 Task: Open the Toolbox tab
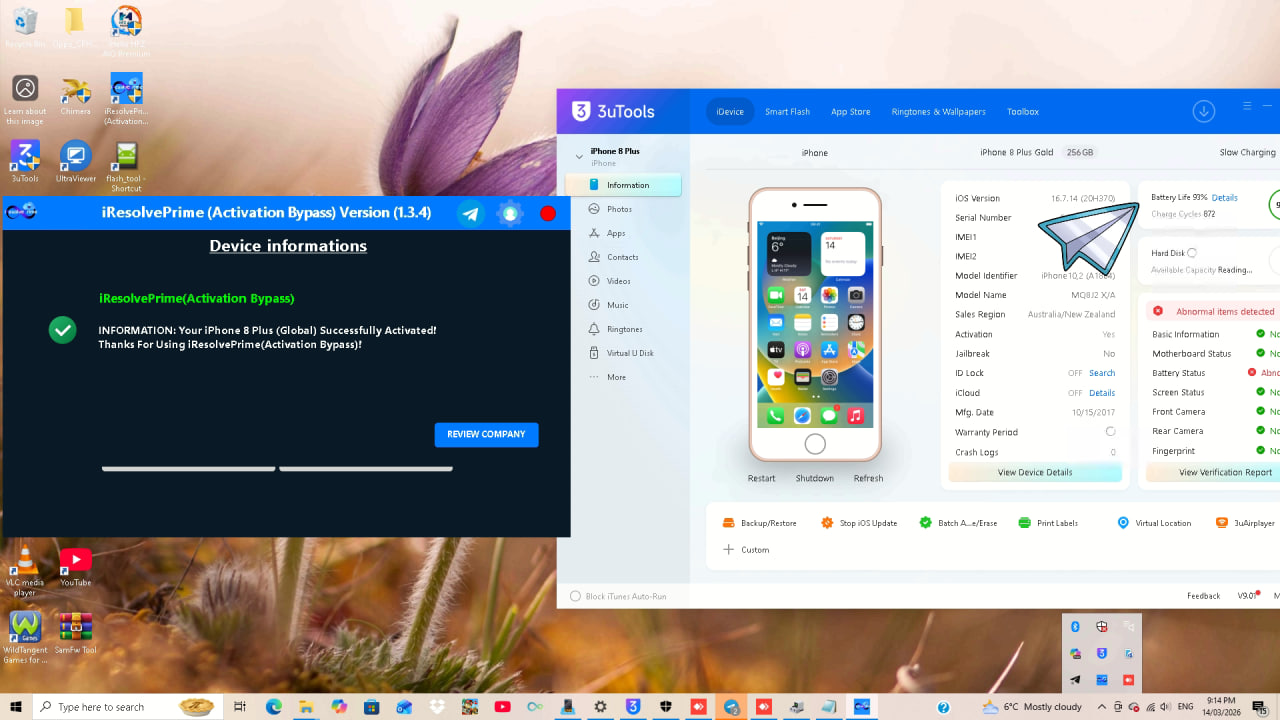[1022, 112]
